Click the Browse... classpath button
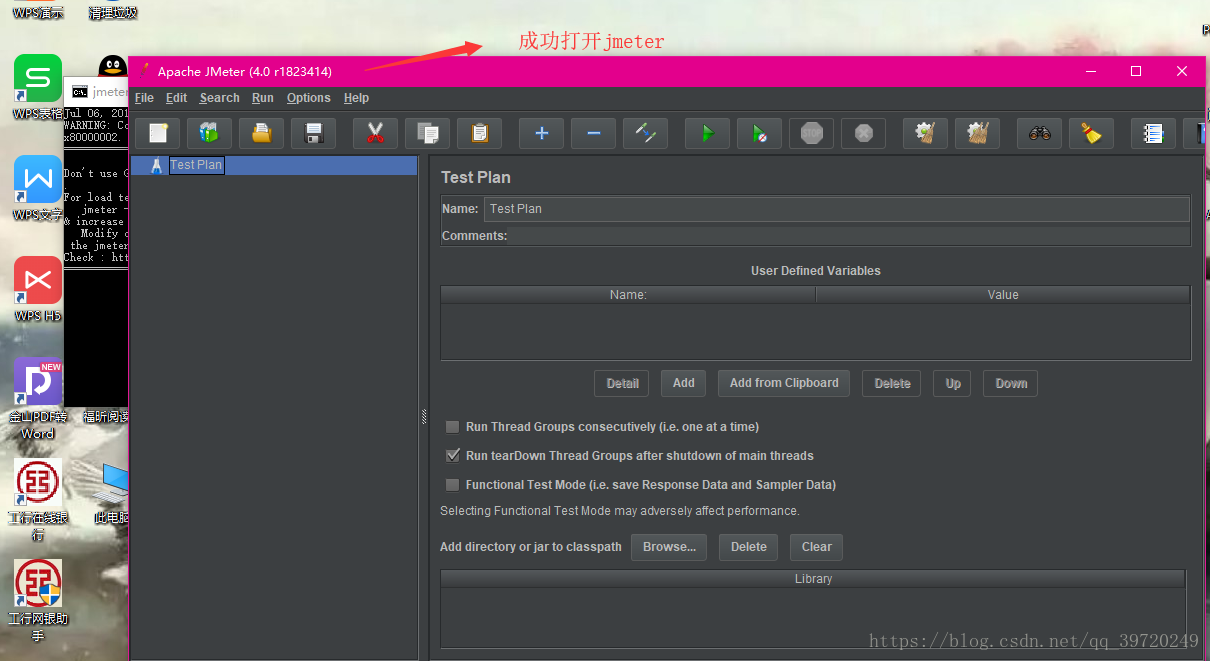This screenshot has height=661, width=1210. pyautogui.click(x=669, y=547)
